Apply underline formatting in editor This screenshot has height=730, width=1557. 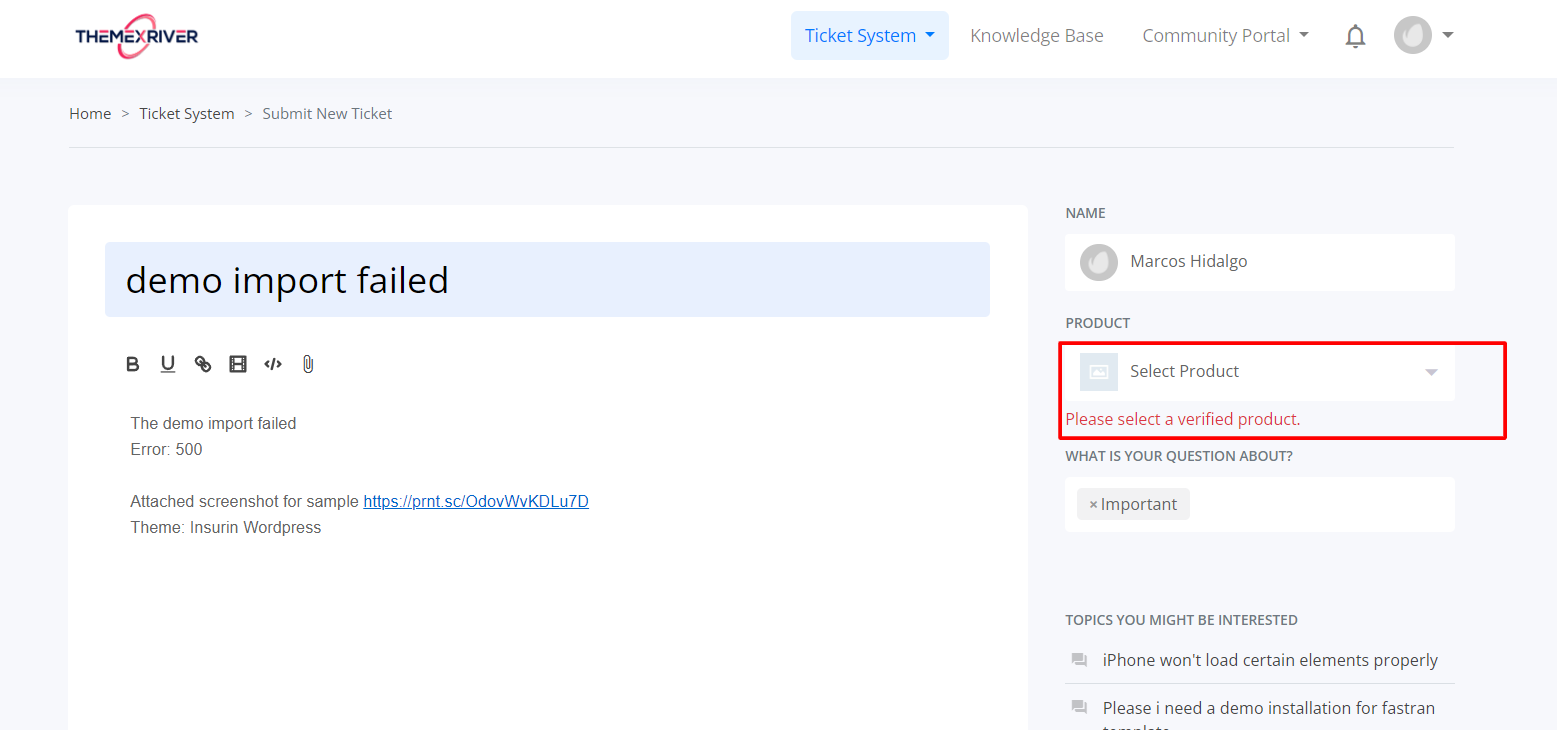coord(168,364)
